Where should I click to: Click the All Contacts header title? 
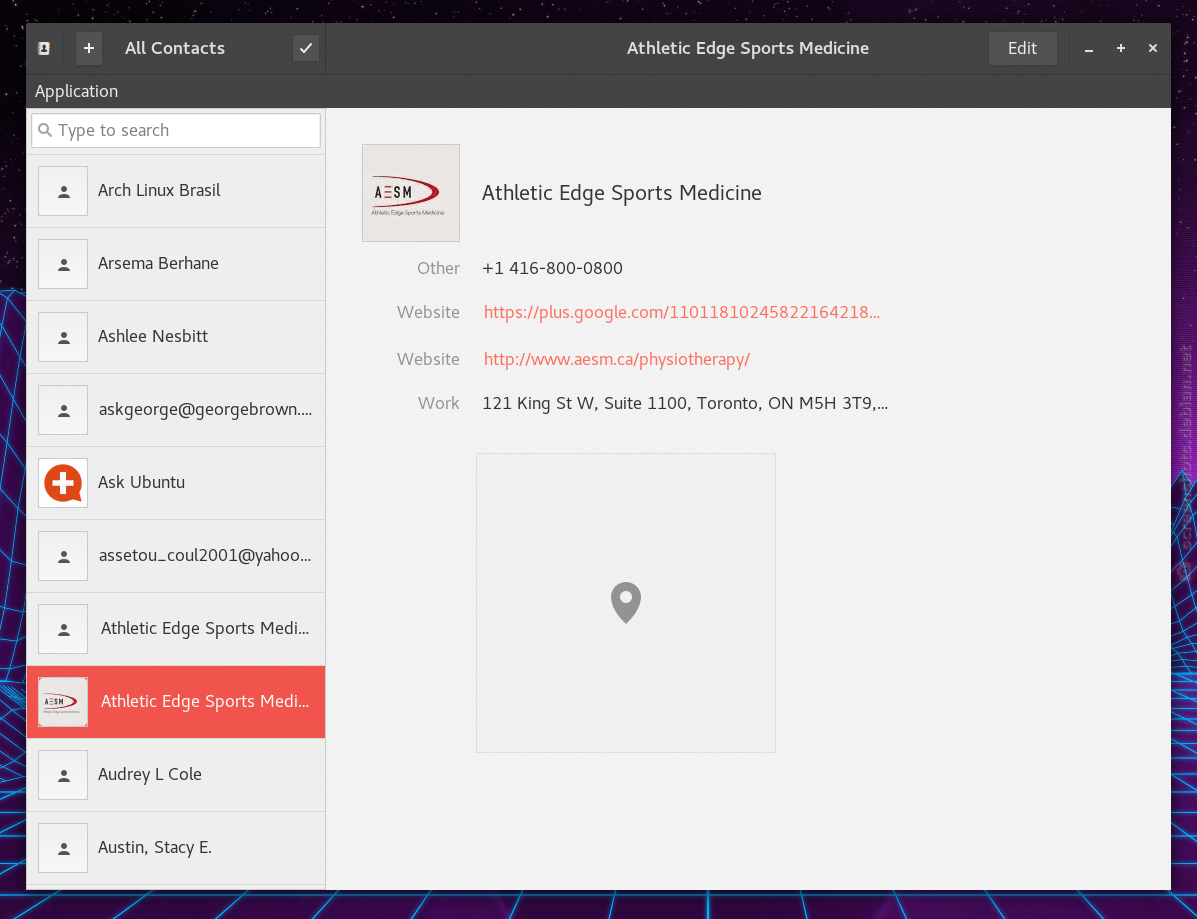(175, 48)
